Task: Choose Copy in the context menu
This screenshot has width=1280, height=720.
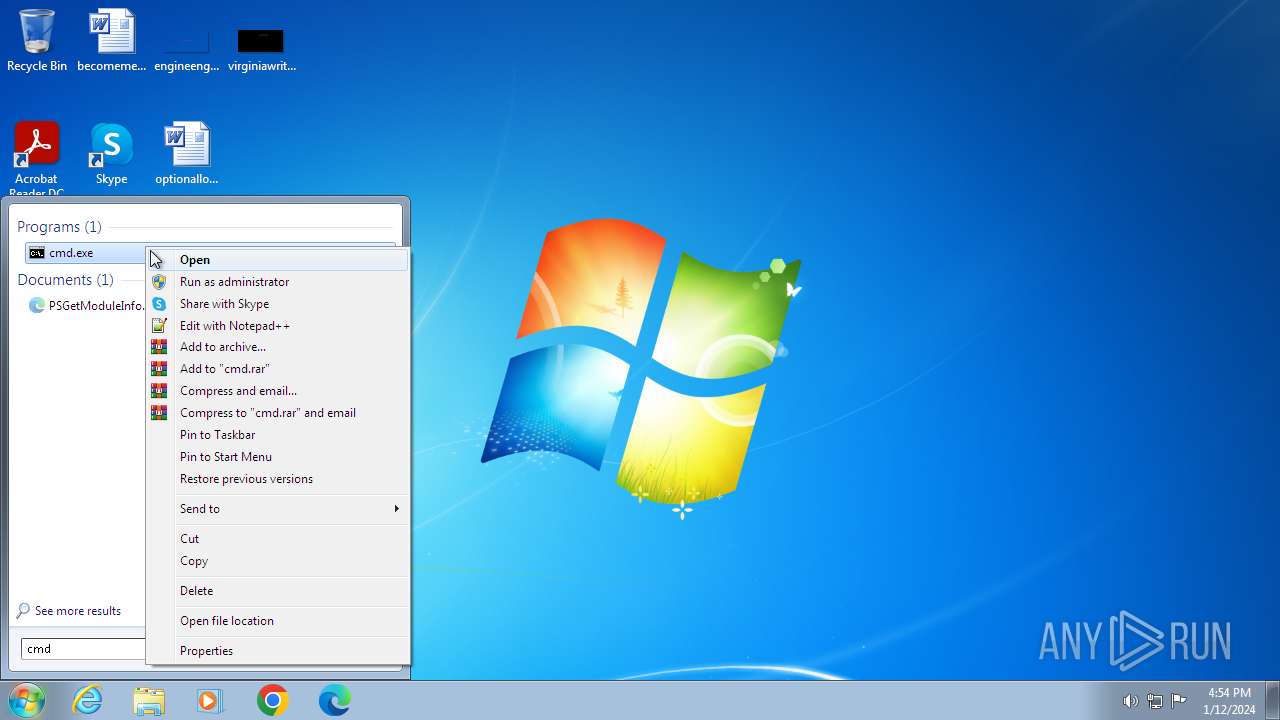Action: pos(278,561)
